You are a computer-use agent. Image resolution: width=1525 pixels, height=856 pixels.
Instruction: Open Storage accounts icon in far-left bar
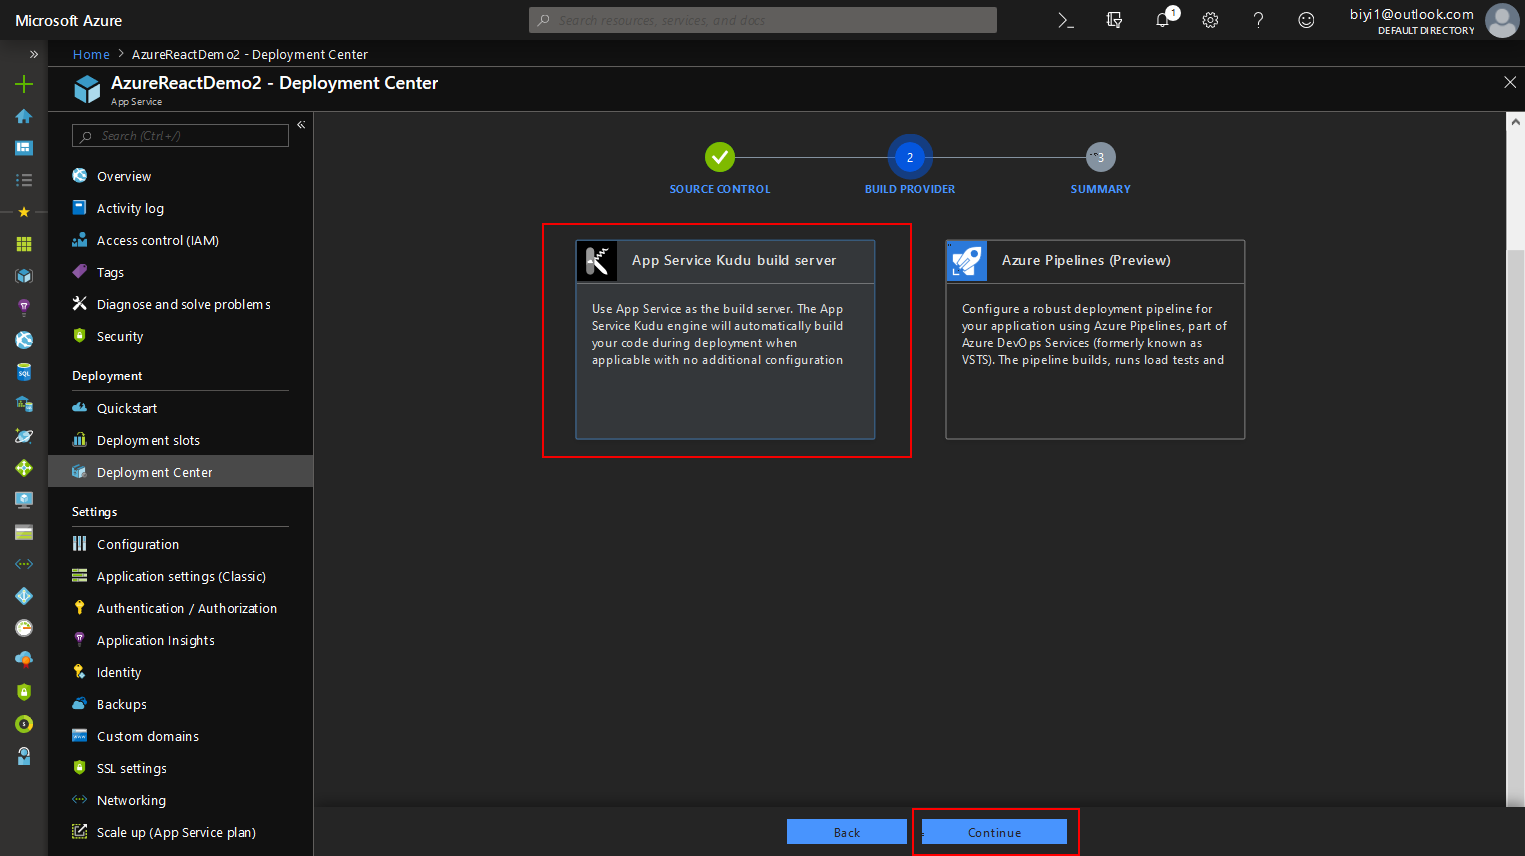(24, 532)
